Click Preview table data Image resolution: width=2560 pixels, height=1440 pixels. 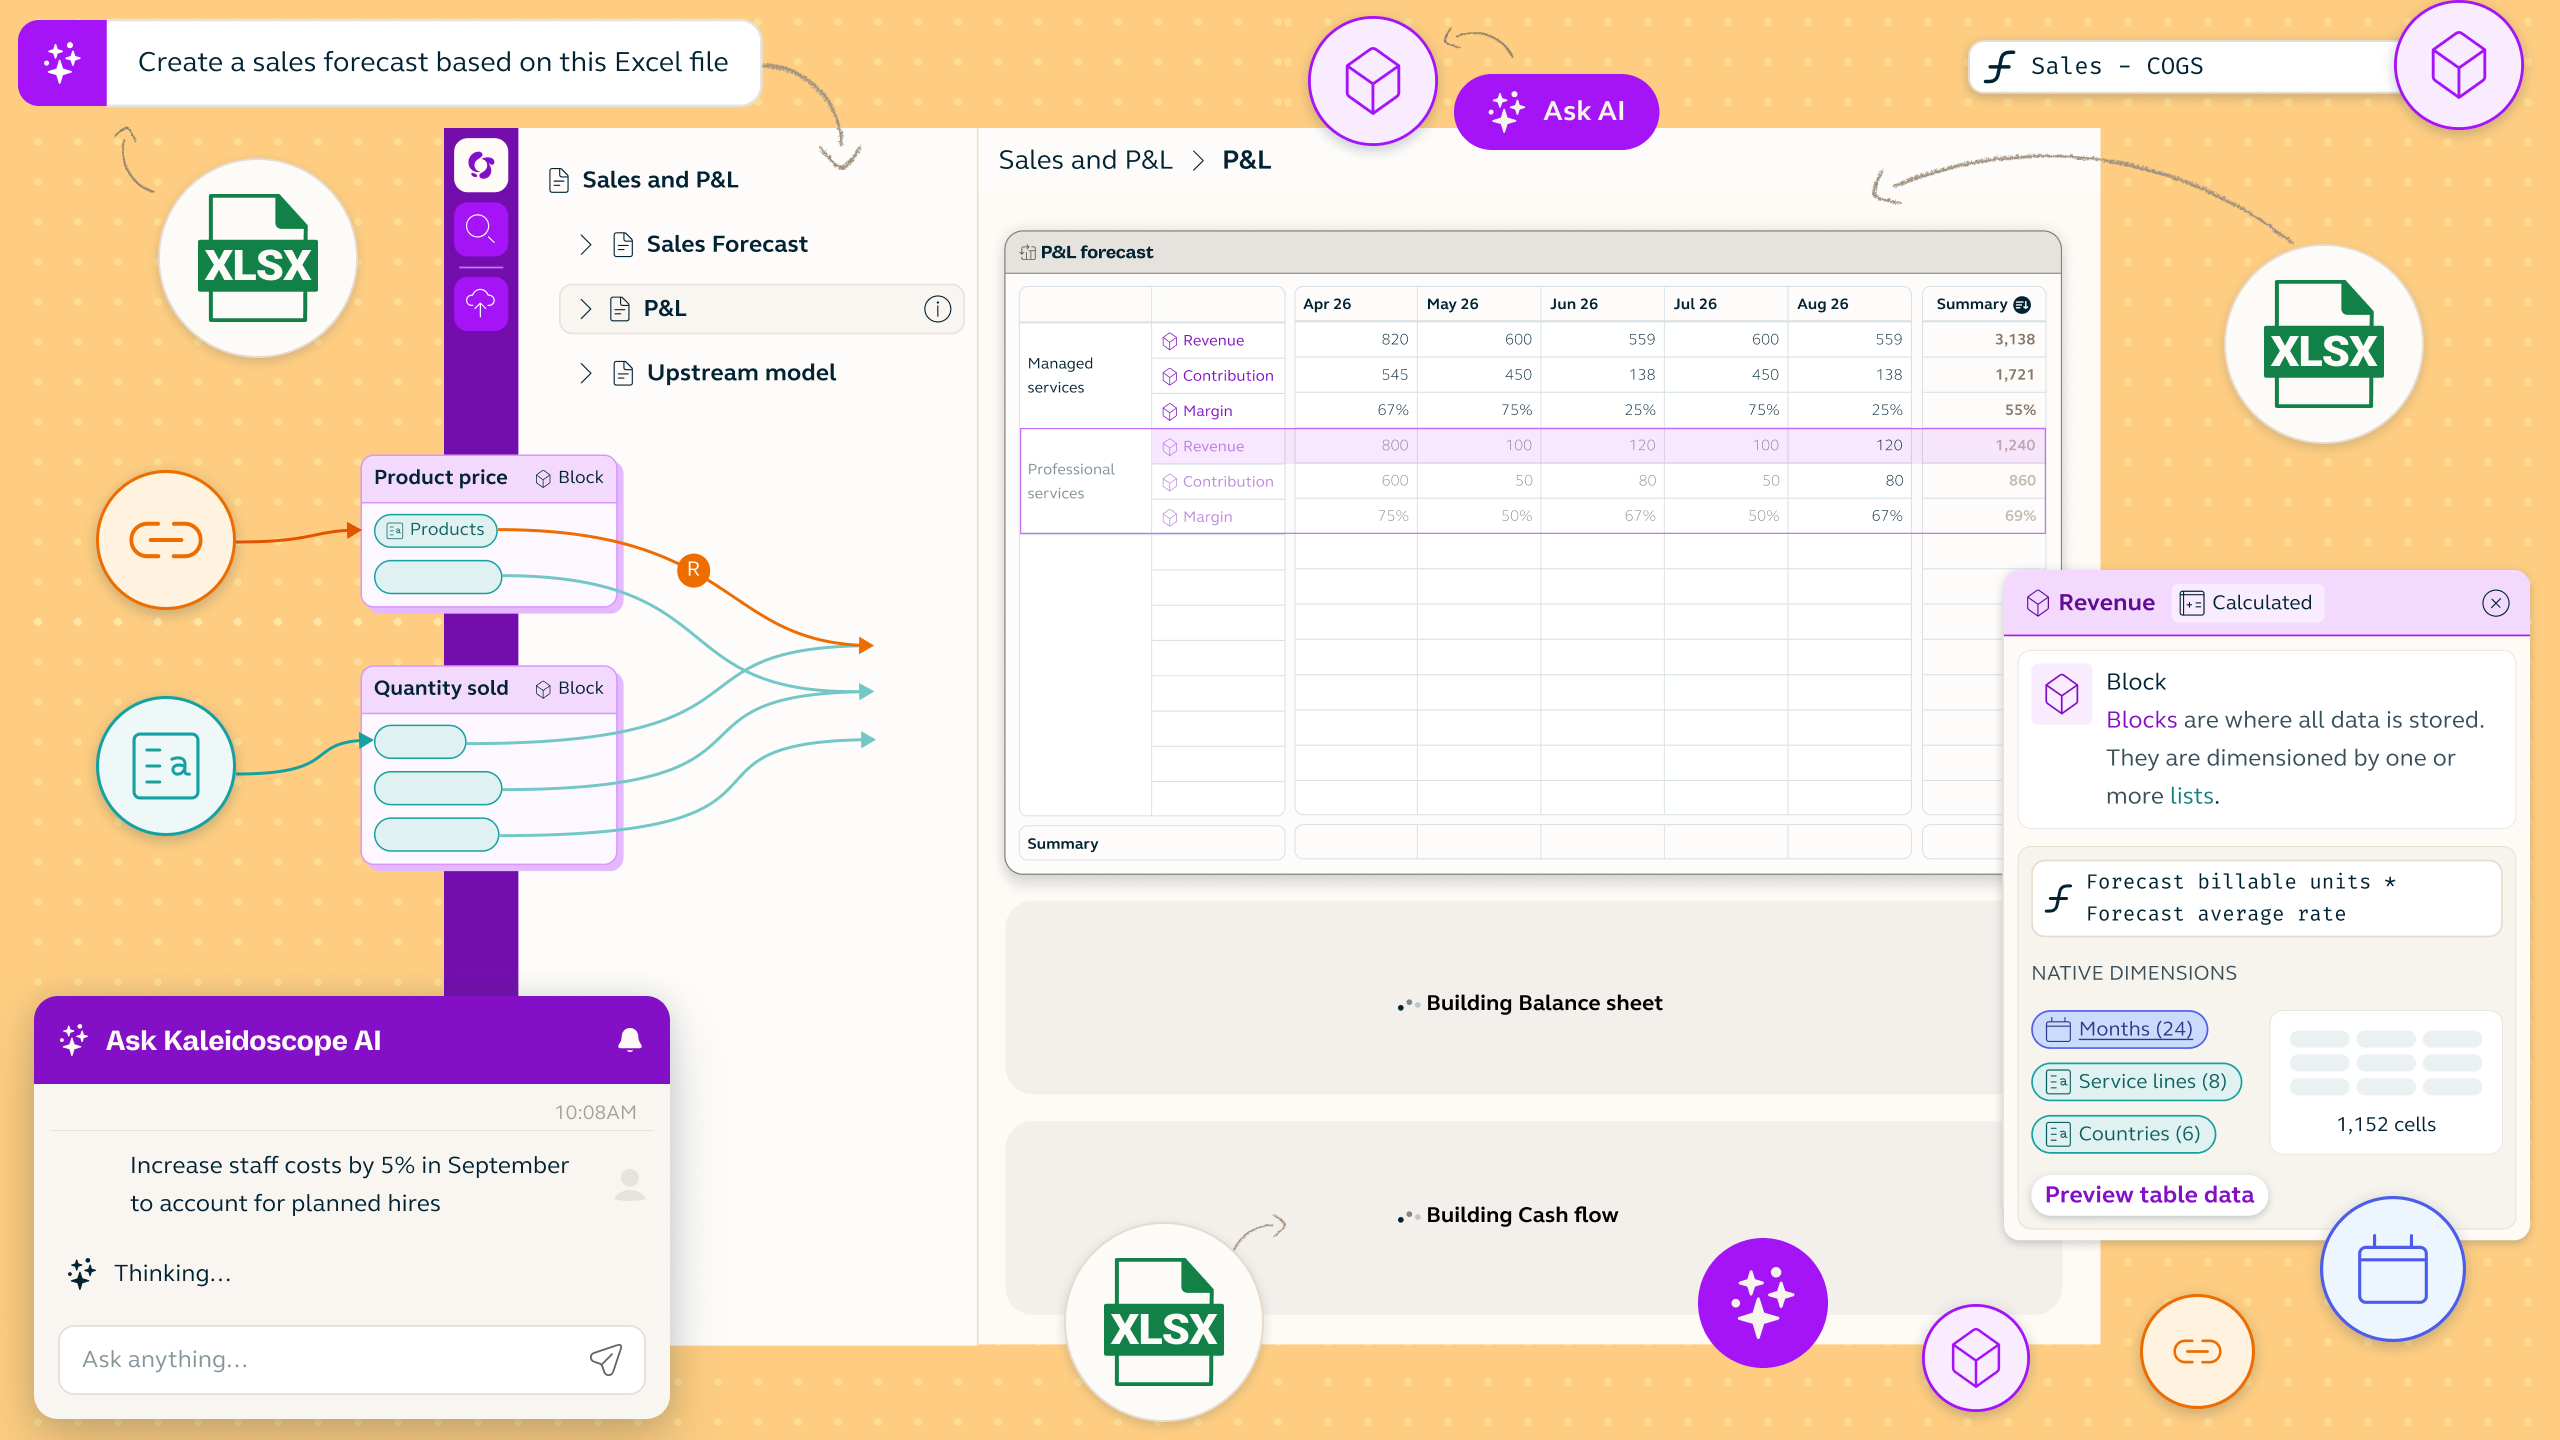tap(2149, 1195)
